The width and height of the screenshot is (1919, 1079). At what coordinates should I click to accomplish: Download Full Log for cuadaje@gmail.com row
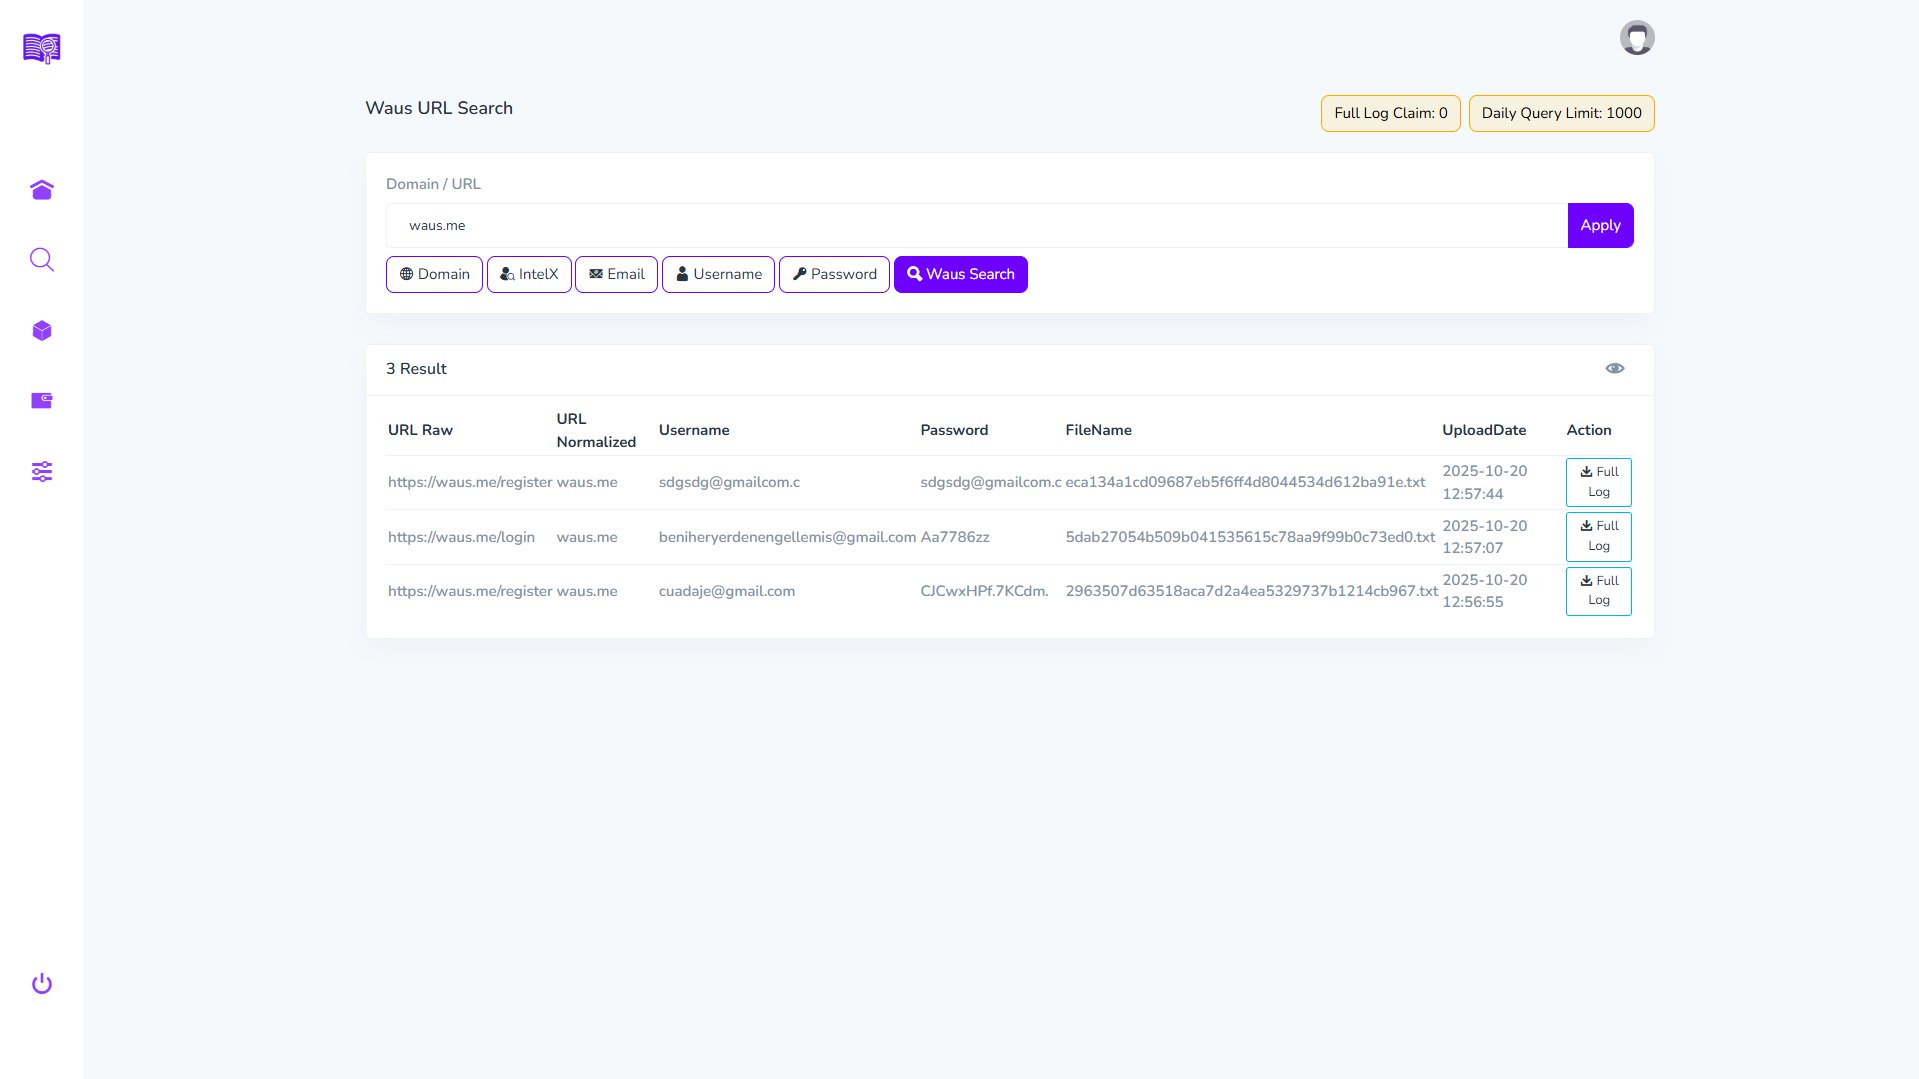[x=1599, y=591]
